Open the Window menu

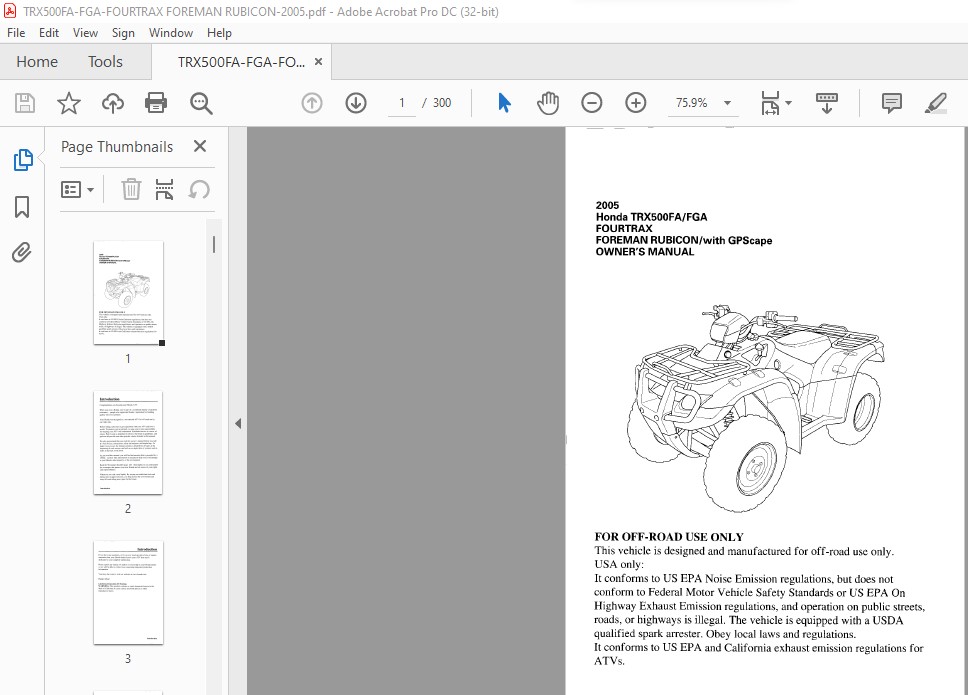171,33
